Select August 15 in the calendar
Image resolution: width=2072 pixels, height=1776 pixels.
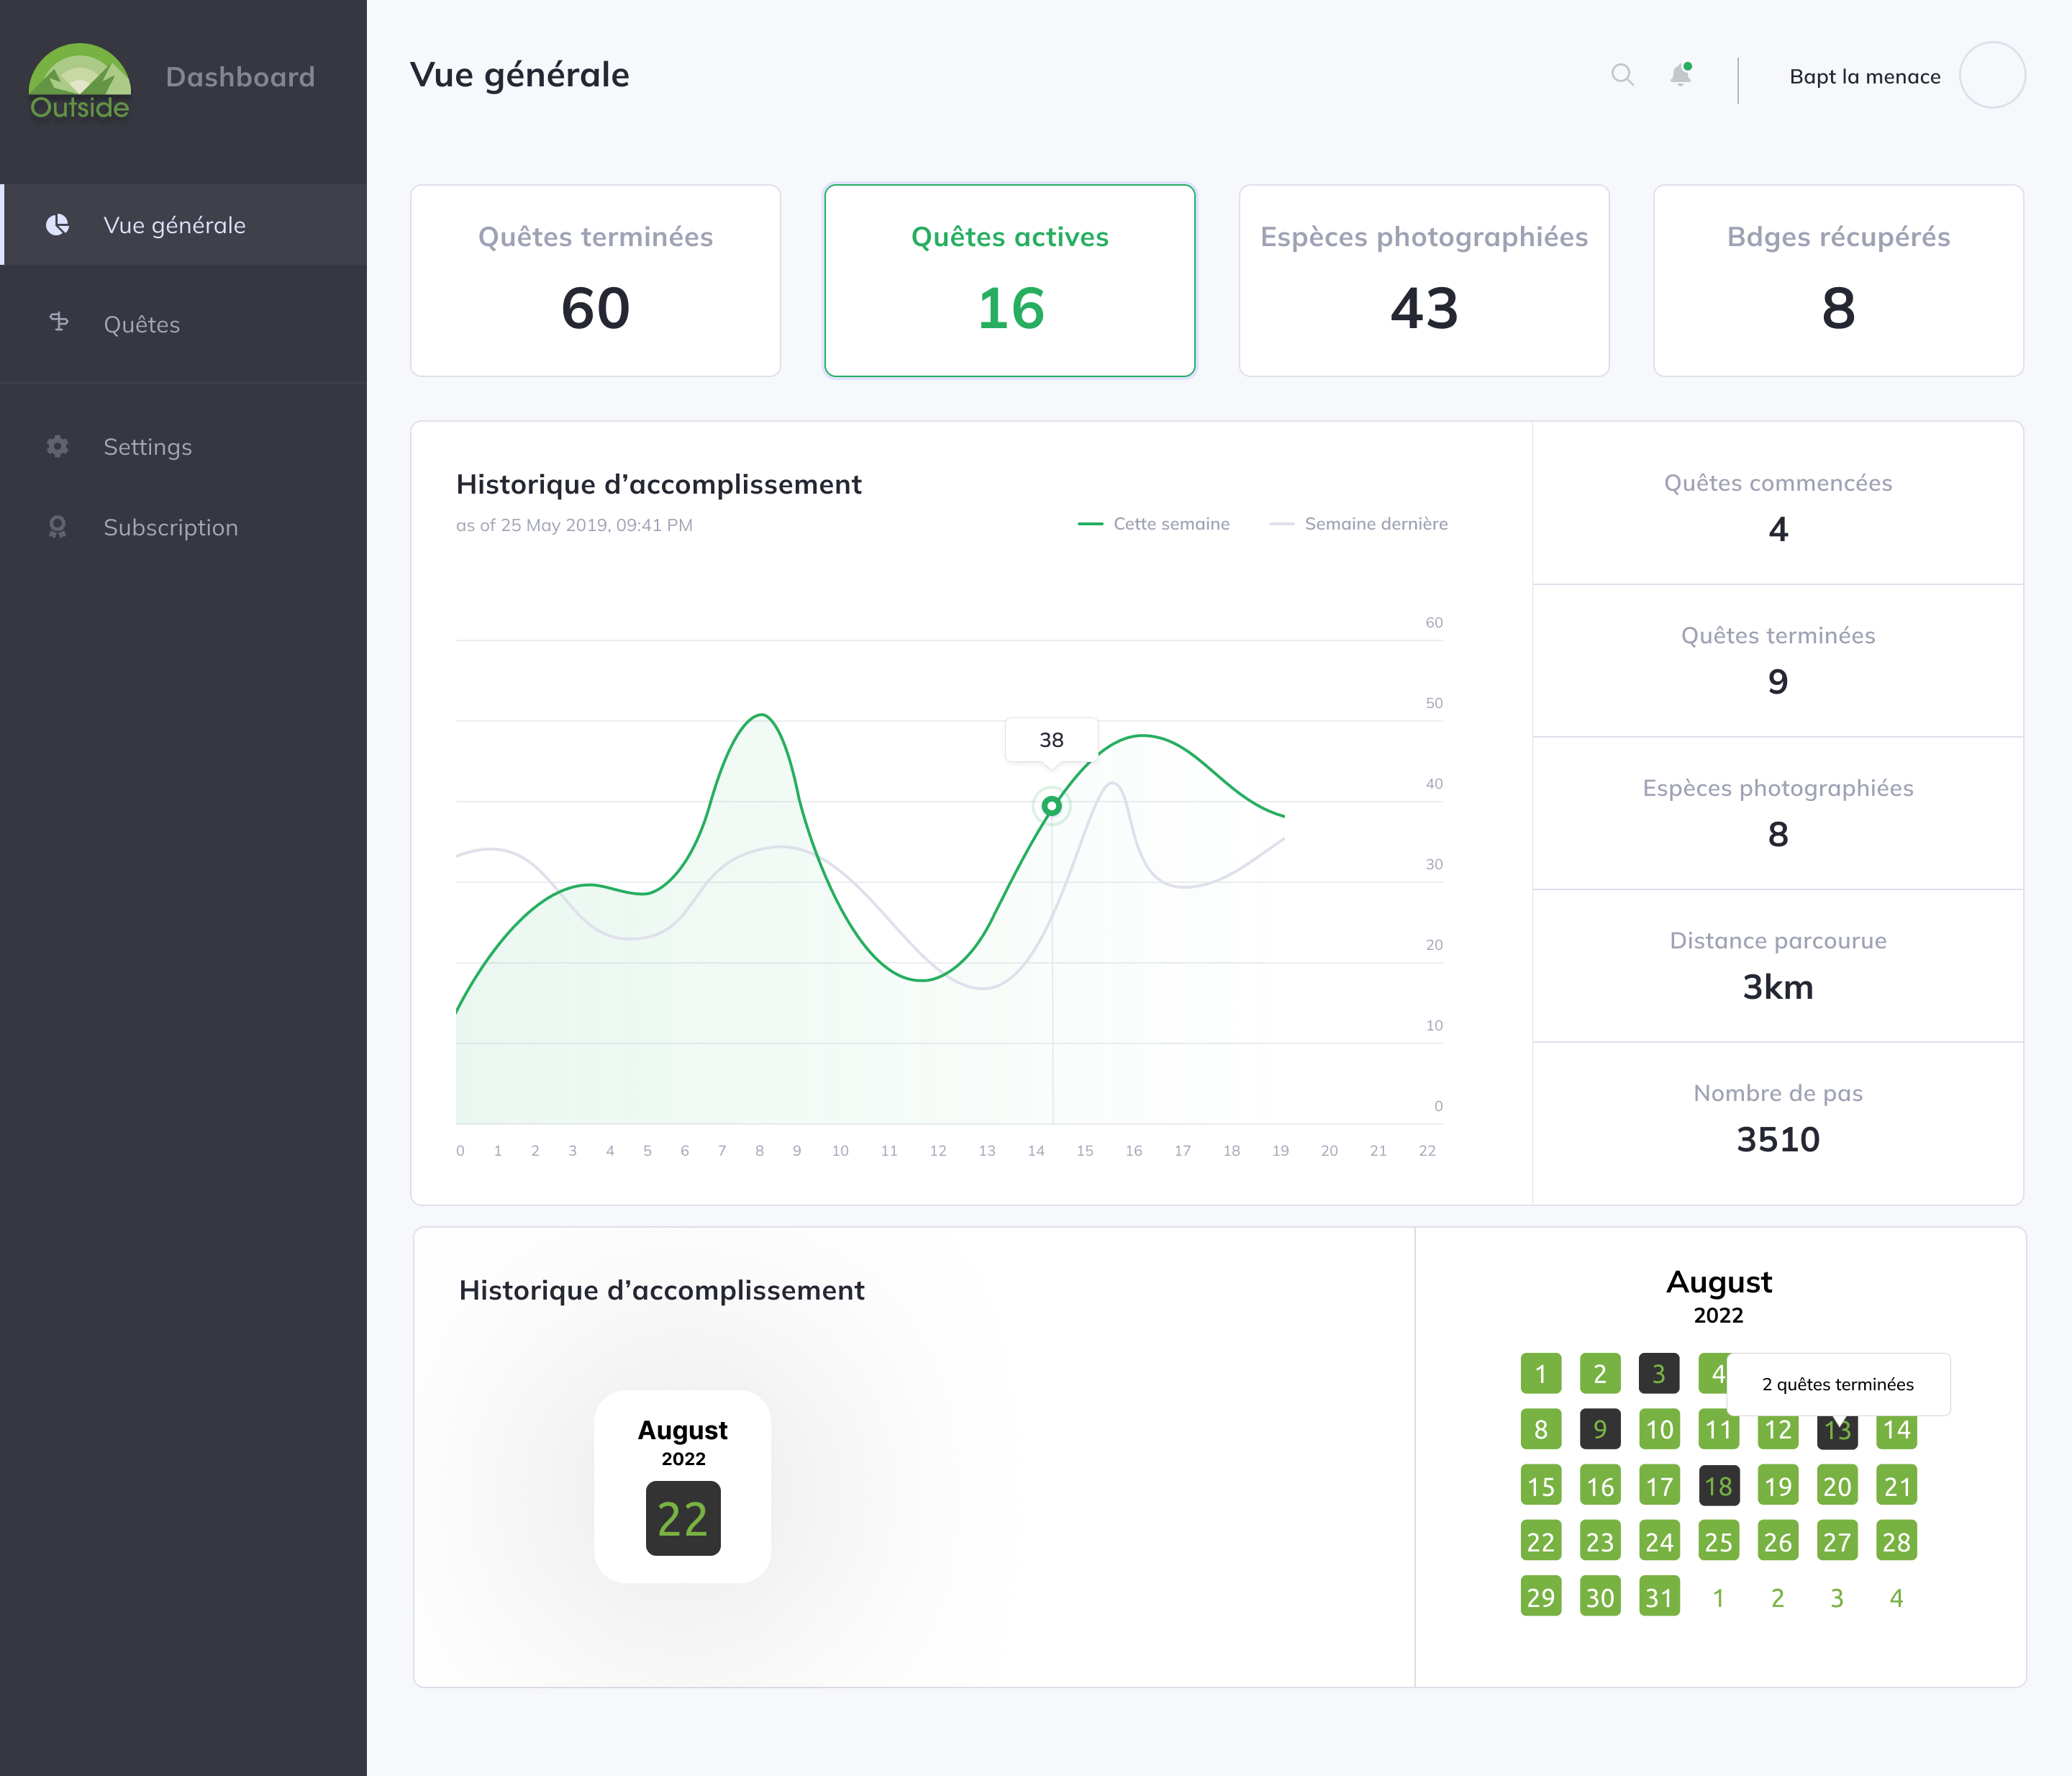click(1541, 1486)
